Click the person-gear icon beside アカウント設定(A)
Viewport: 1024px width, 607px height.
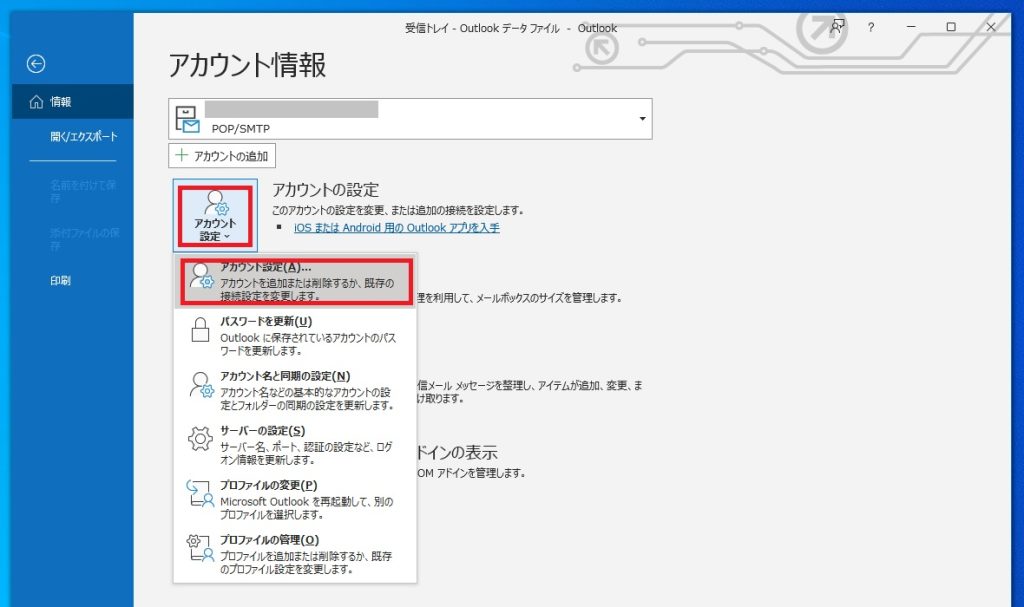(x=201, y=276)
